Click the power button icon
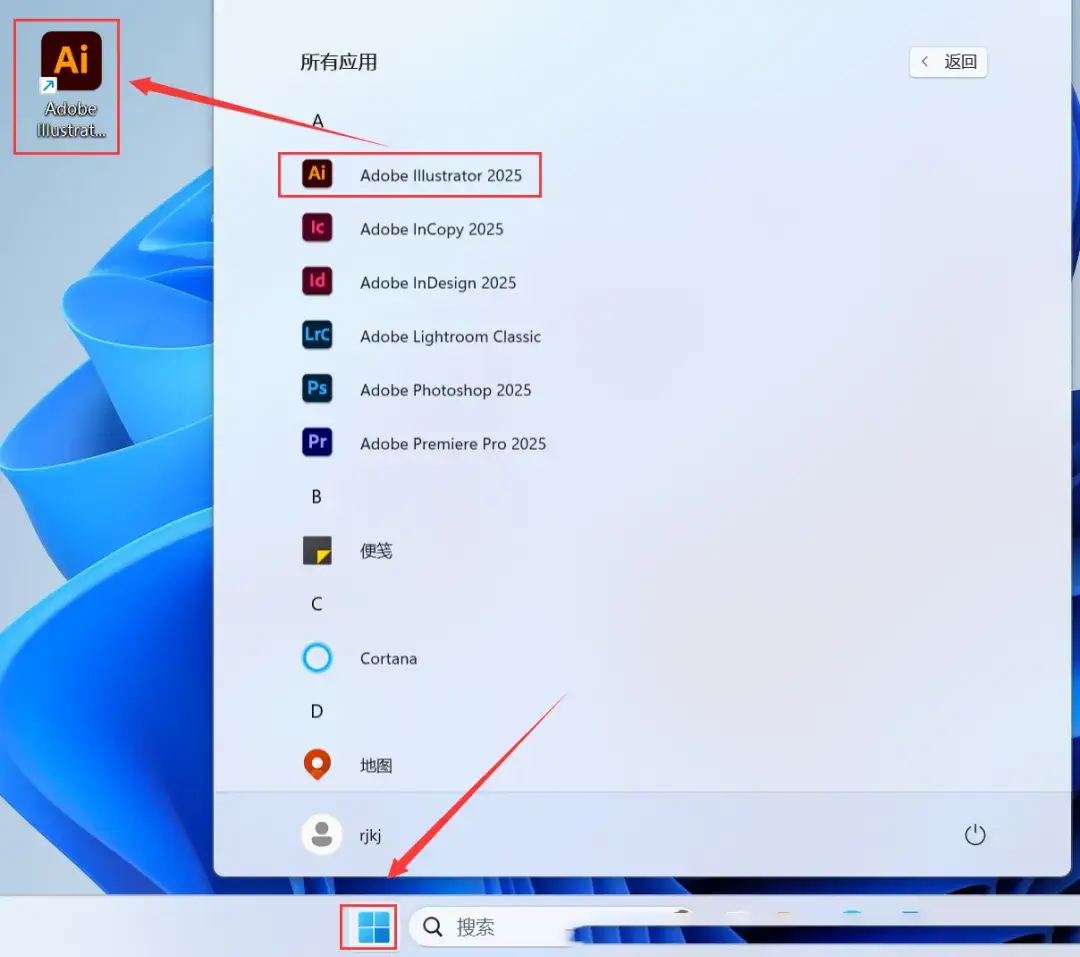The height and width of the screenshot is (957, 1080). (975, 835)
